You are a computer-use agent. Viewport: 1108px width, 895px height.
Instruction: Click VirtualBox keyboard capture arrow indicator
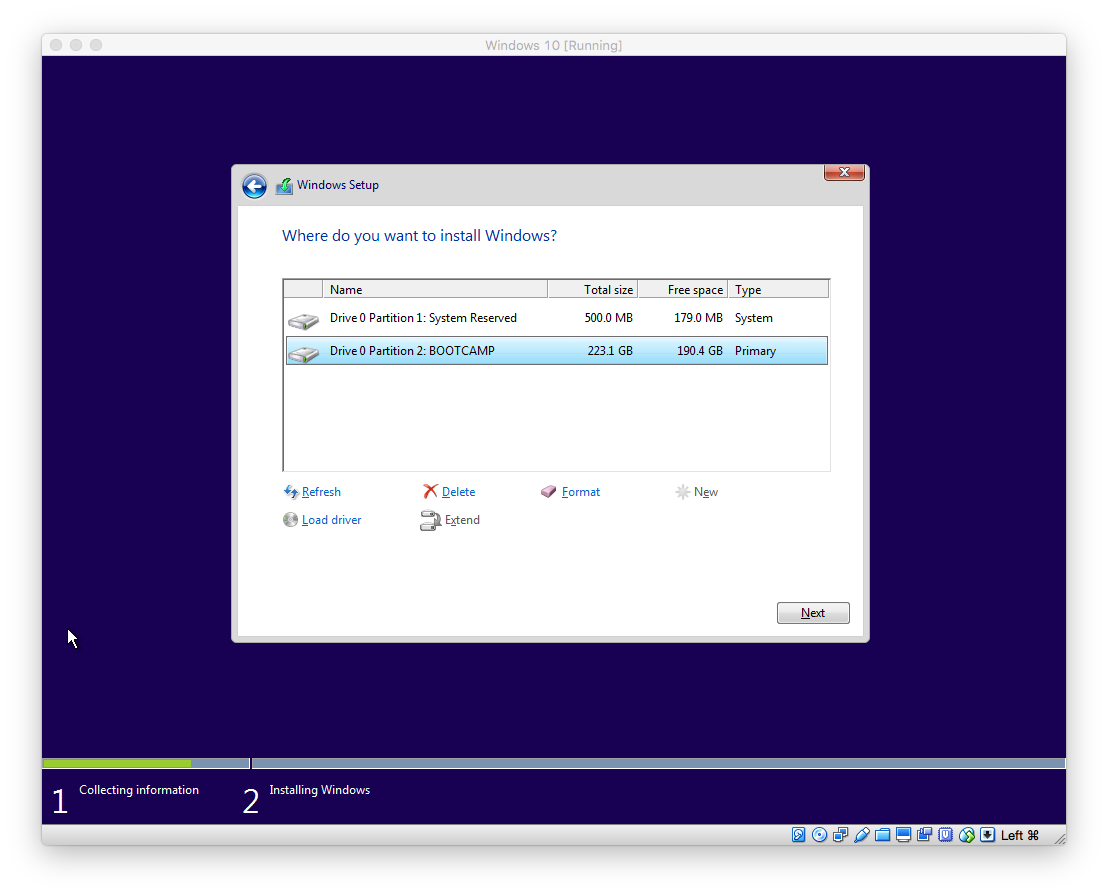click(x=988, y=835)
